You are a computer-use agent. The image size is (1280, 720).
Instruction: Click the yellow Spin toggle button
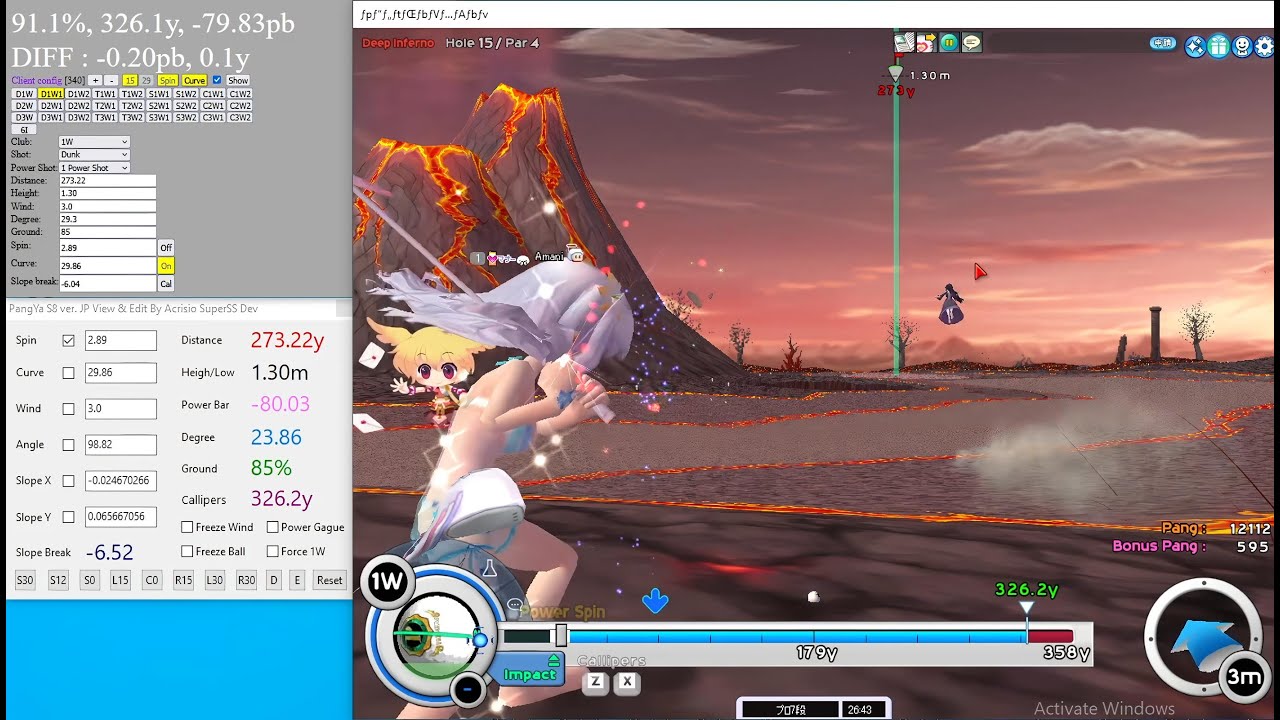point(167,80)
